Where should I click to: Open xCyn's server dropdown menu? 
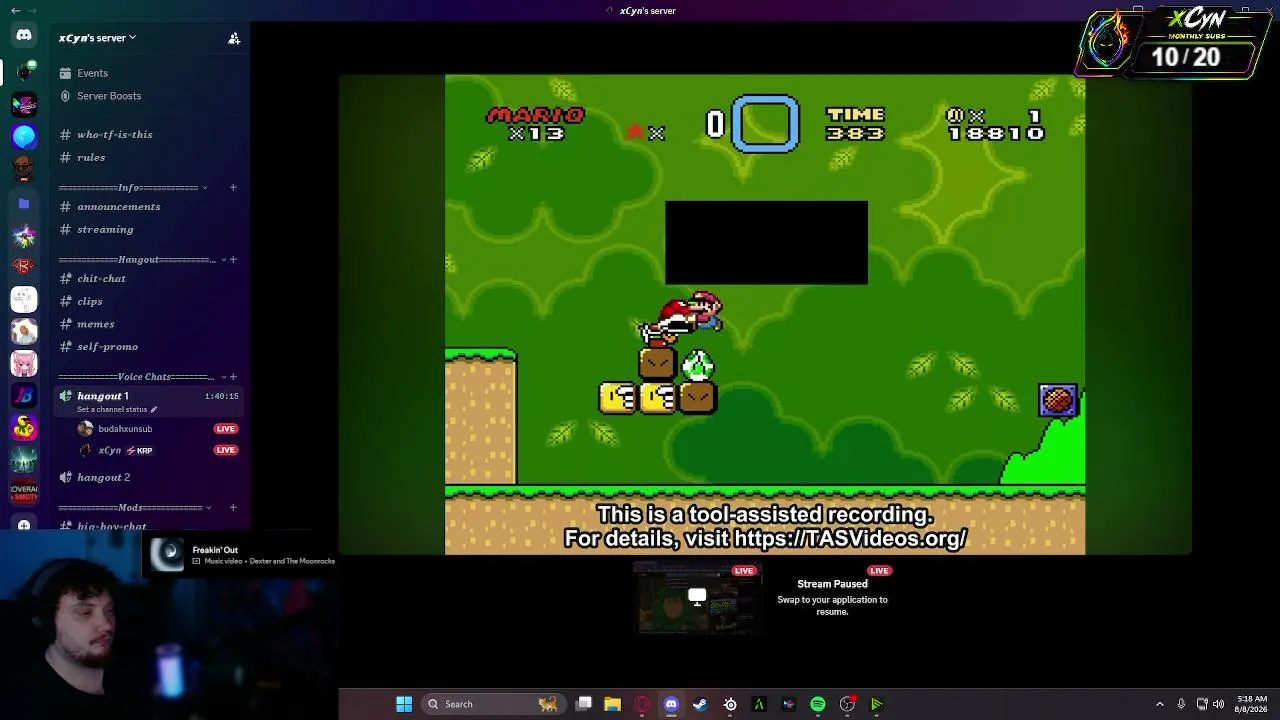click(x=97, y=38)
